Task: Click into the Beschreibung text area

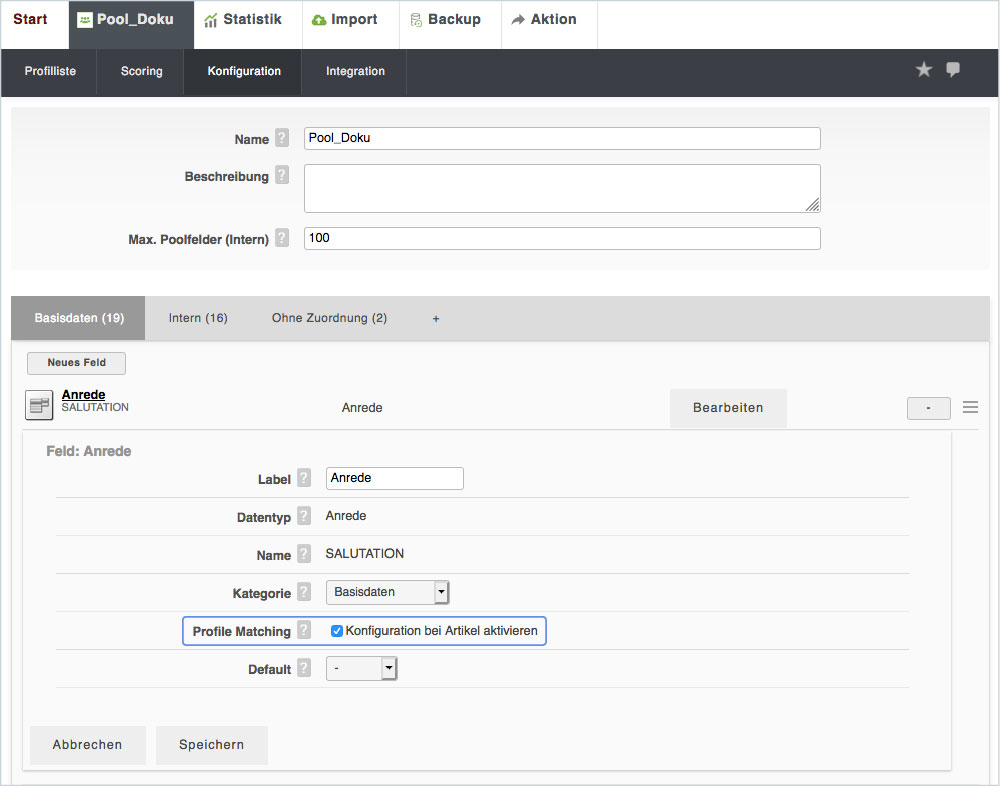Action: 562,188
